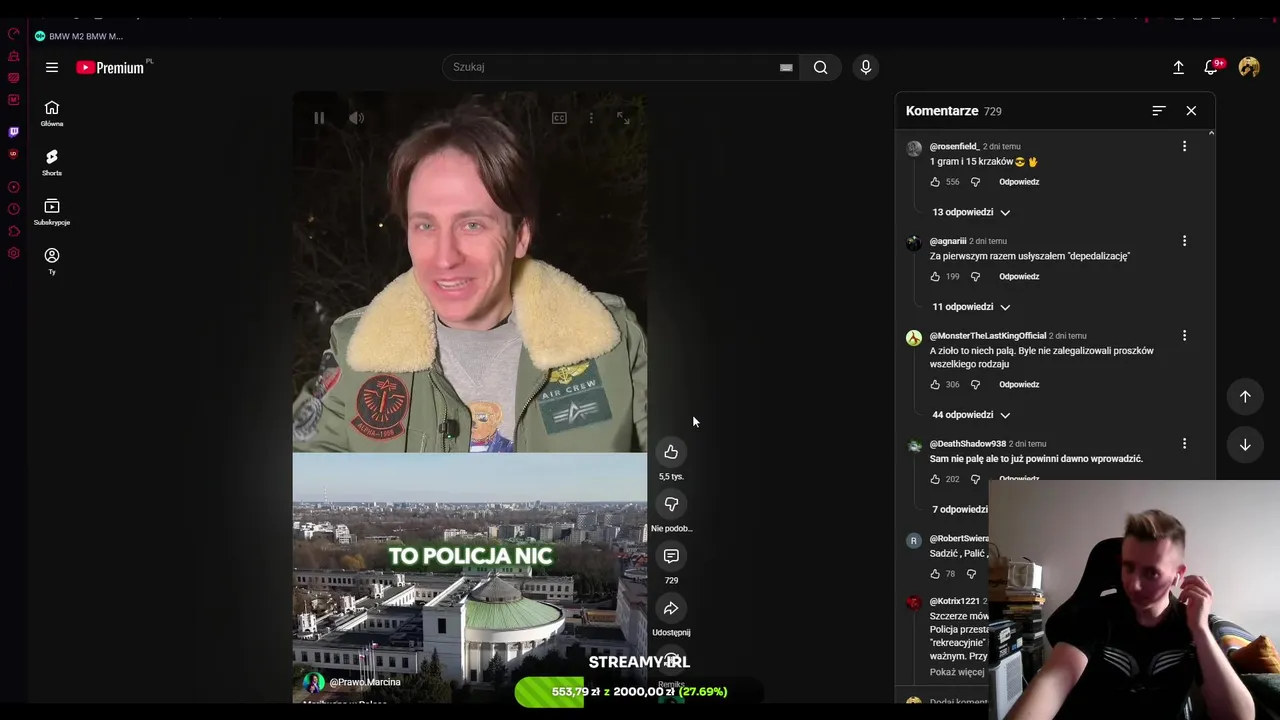Like @MonsterTheLastKingOfficial comment
The height and width of the screenshot is (720, 1280).
(935, 384)
